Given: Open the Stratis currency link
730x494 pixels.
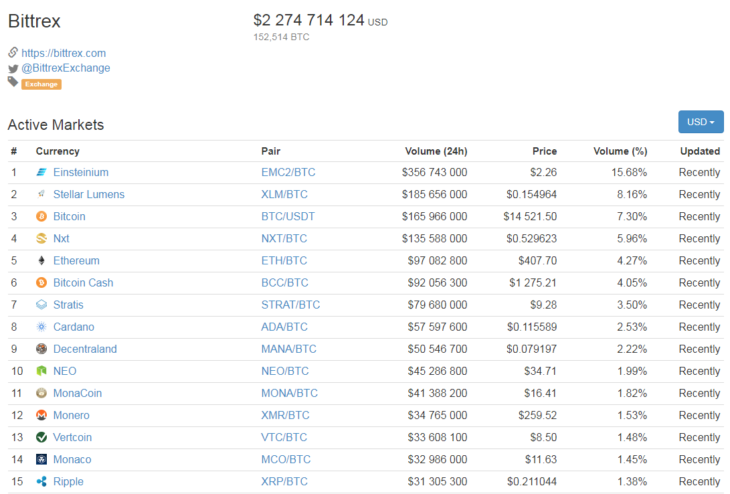Looking at the screenshot, I should point(68,305).
